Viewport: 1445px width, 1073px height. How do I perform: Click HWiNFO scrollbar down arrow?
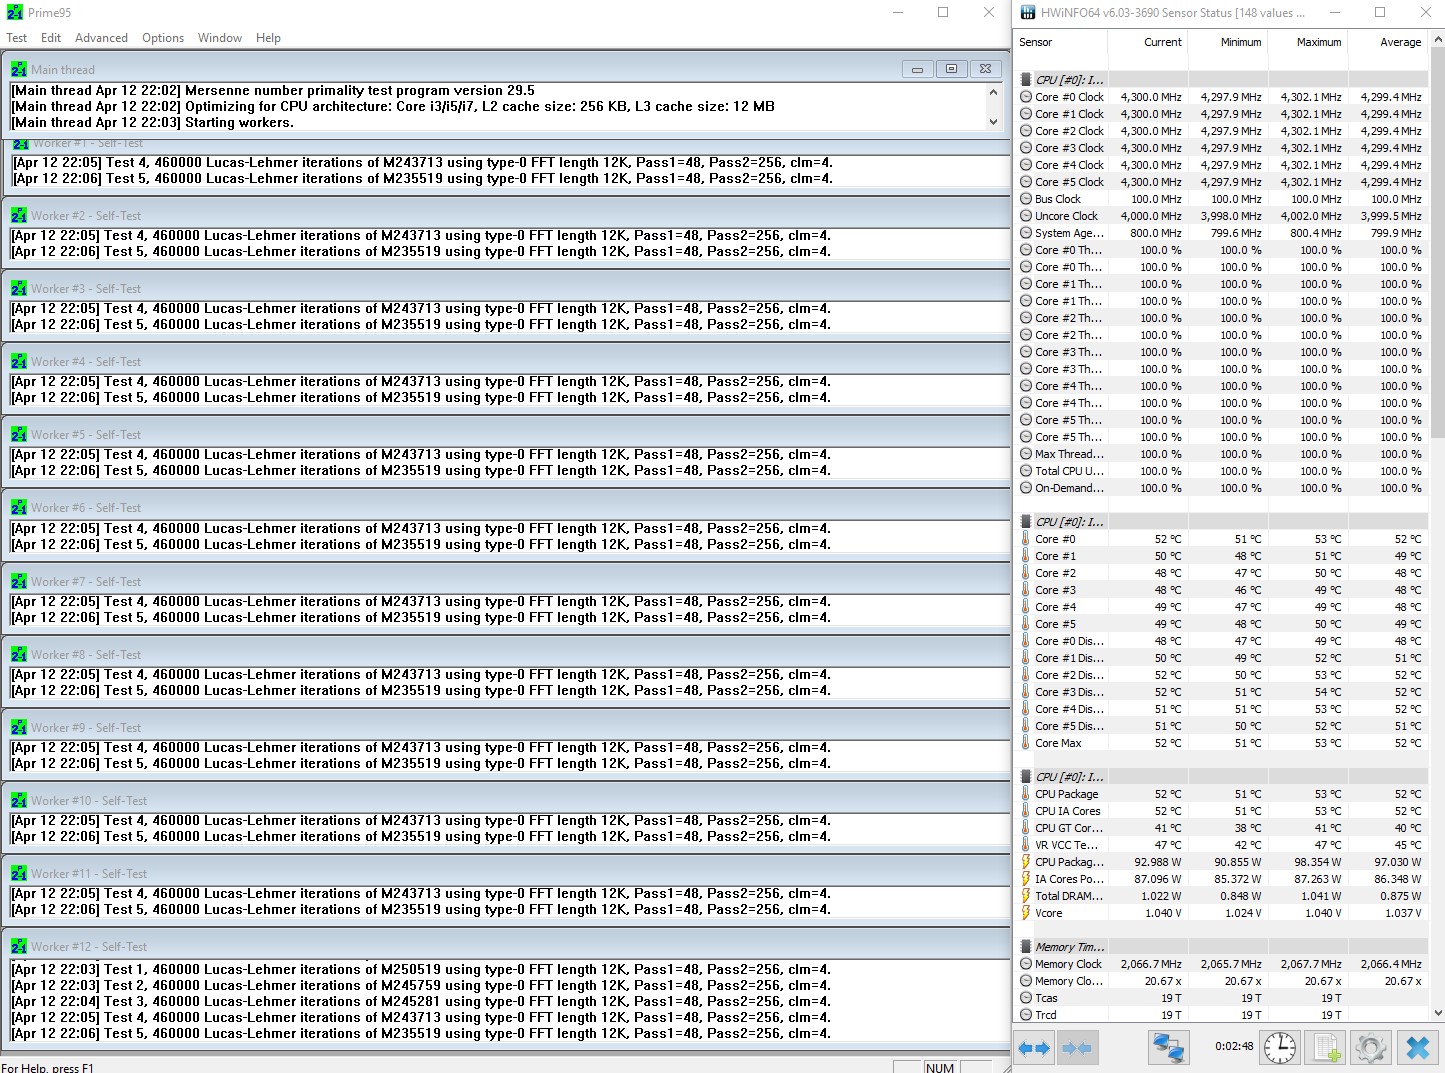[x=1437, y=1013]
